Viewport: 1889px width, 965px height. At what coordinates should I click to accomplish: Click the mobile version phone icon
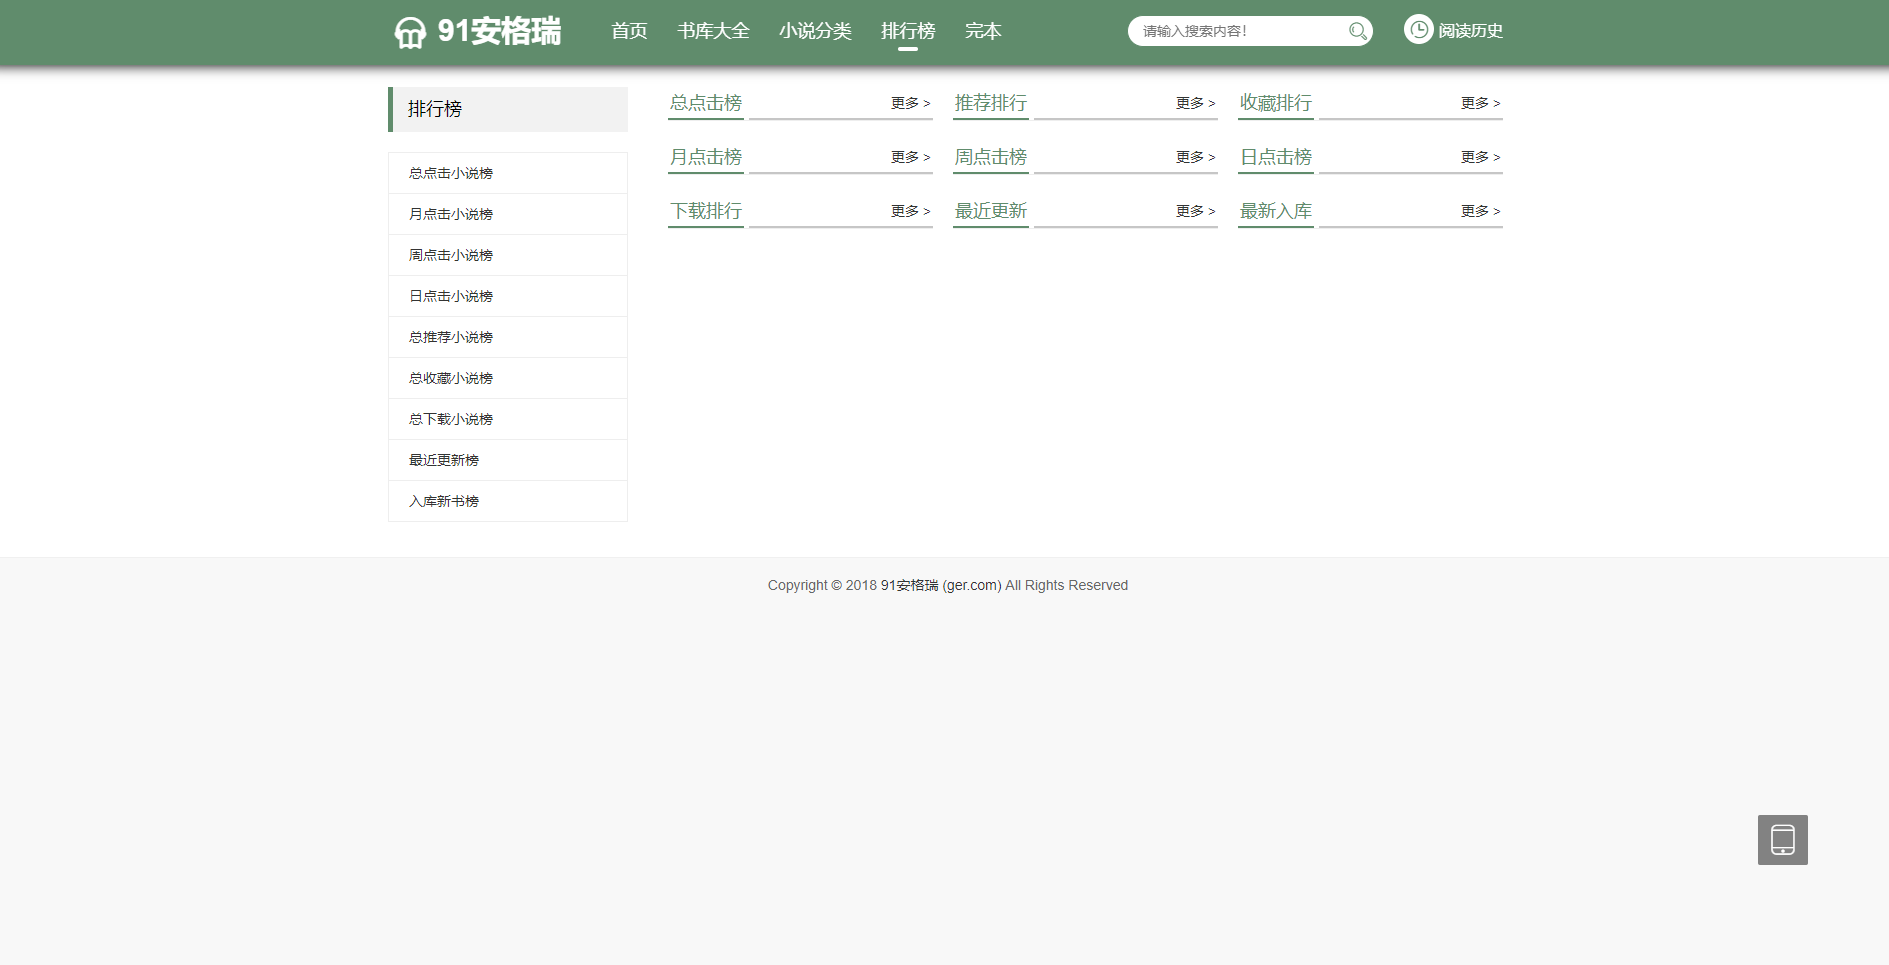[x=1782, y=840]
